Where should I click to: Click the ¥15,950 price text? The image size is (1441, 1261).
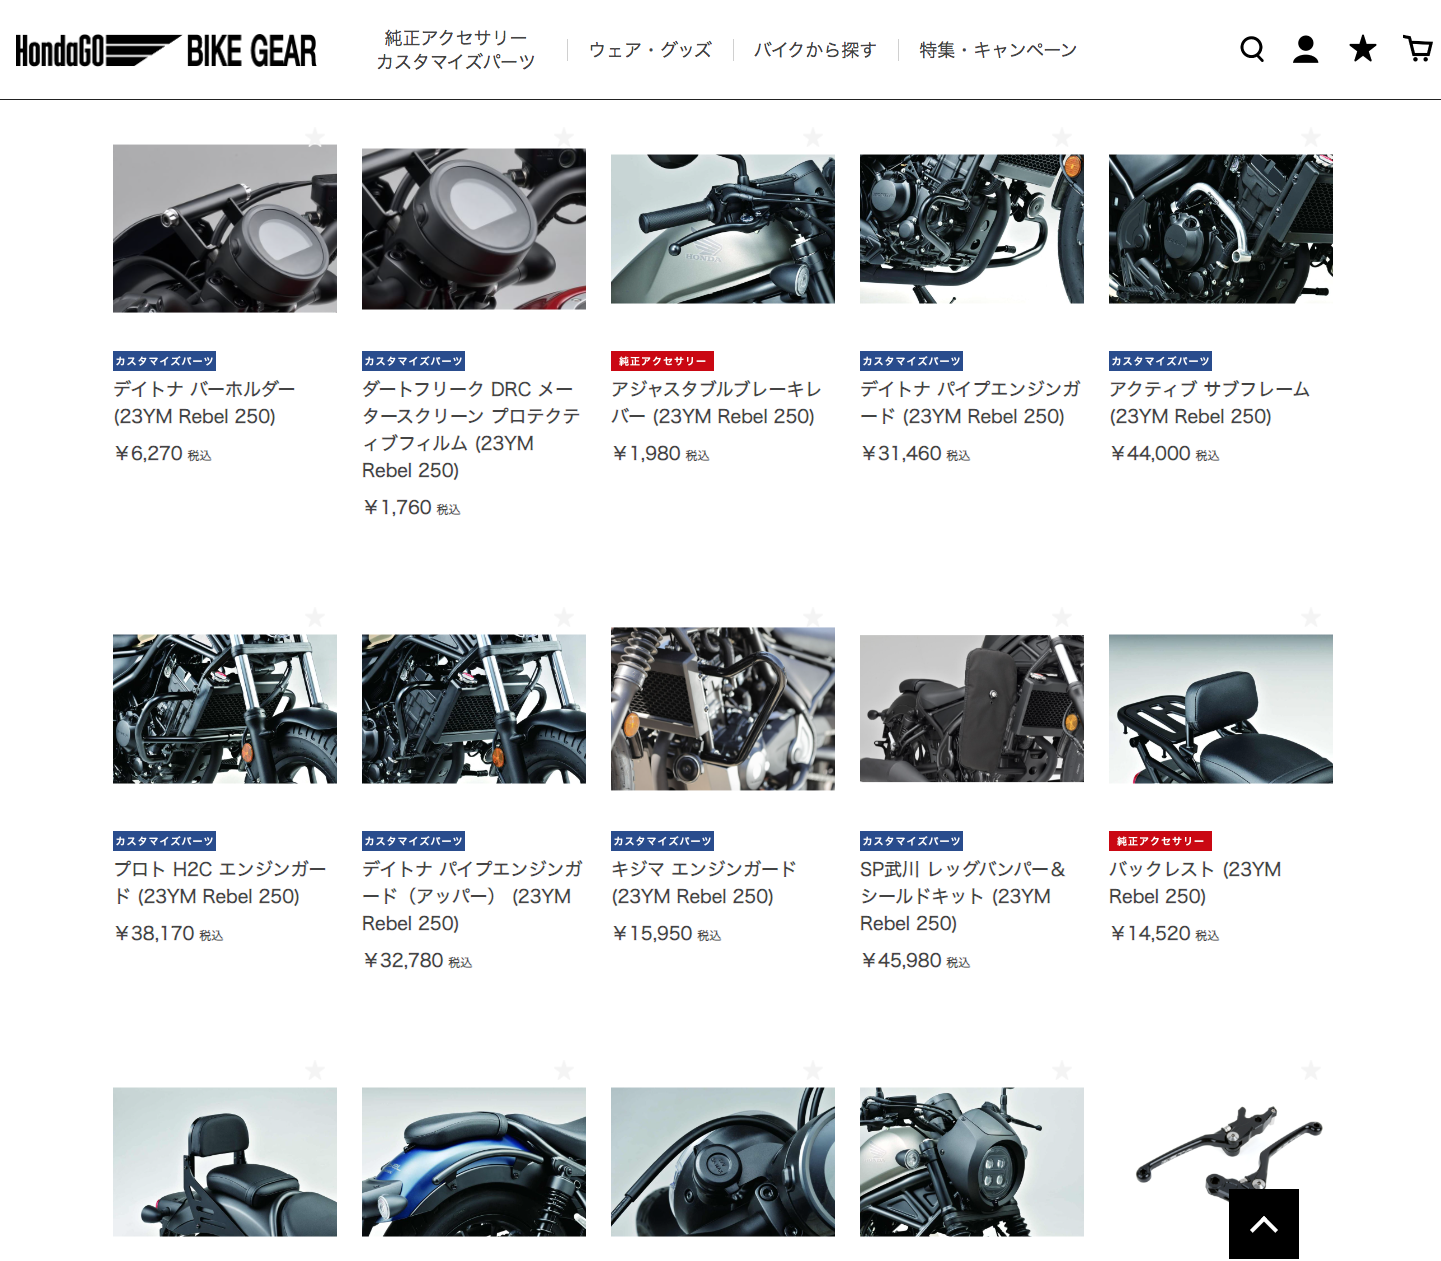[x=652, y=934]
